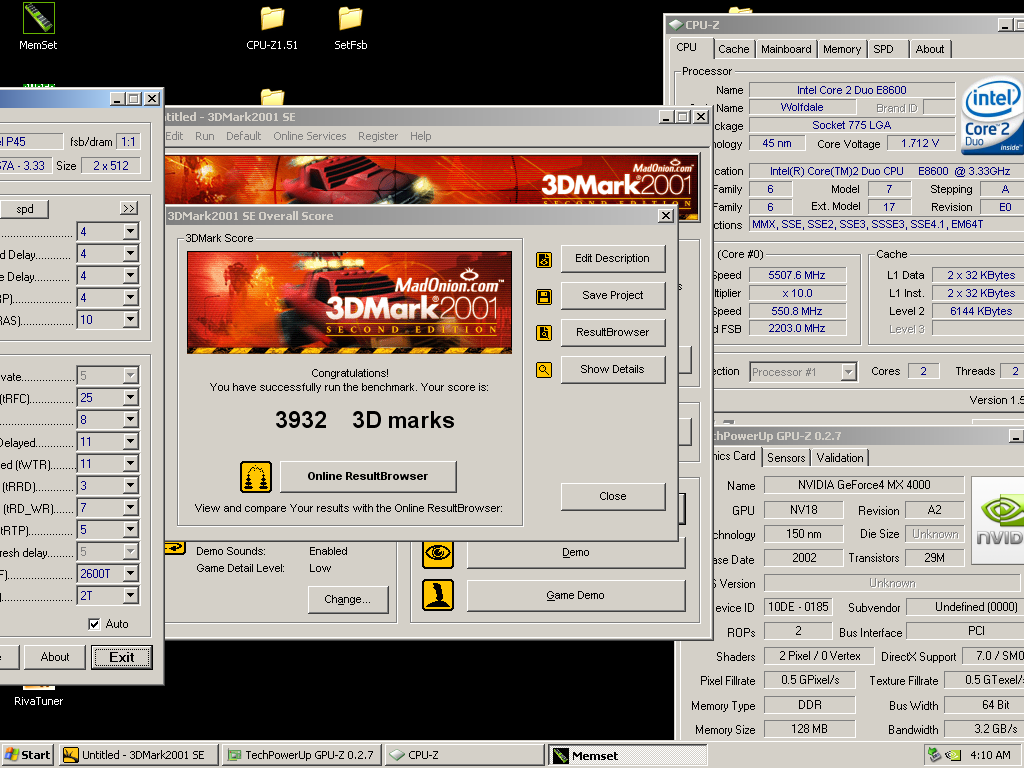Expand the first timing dropdown showing 4
This screenshot has height=768, width=1024.
click(x=131, y=232)
